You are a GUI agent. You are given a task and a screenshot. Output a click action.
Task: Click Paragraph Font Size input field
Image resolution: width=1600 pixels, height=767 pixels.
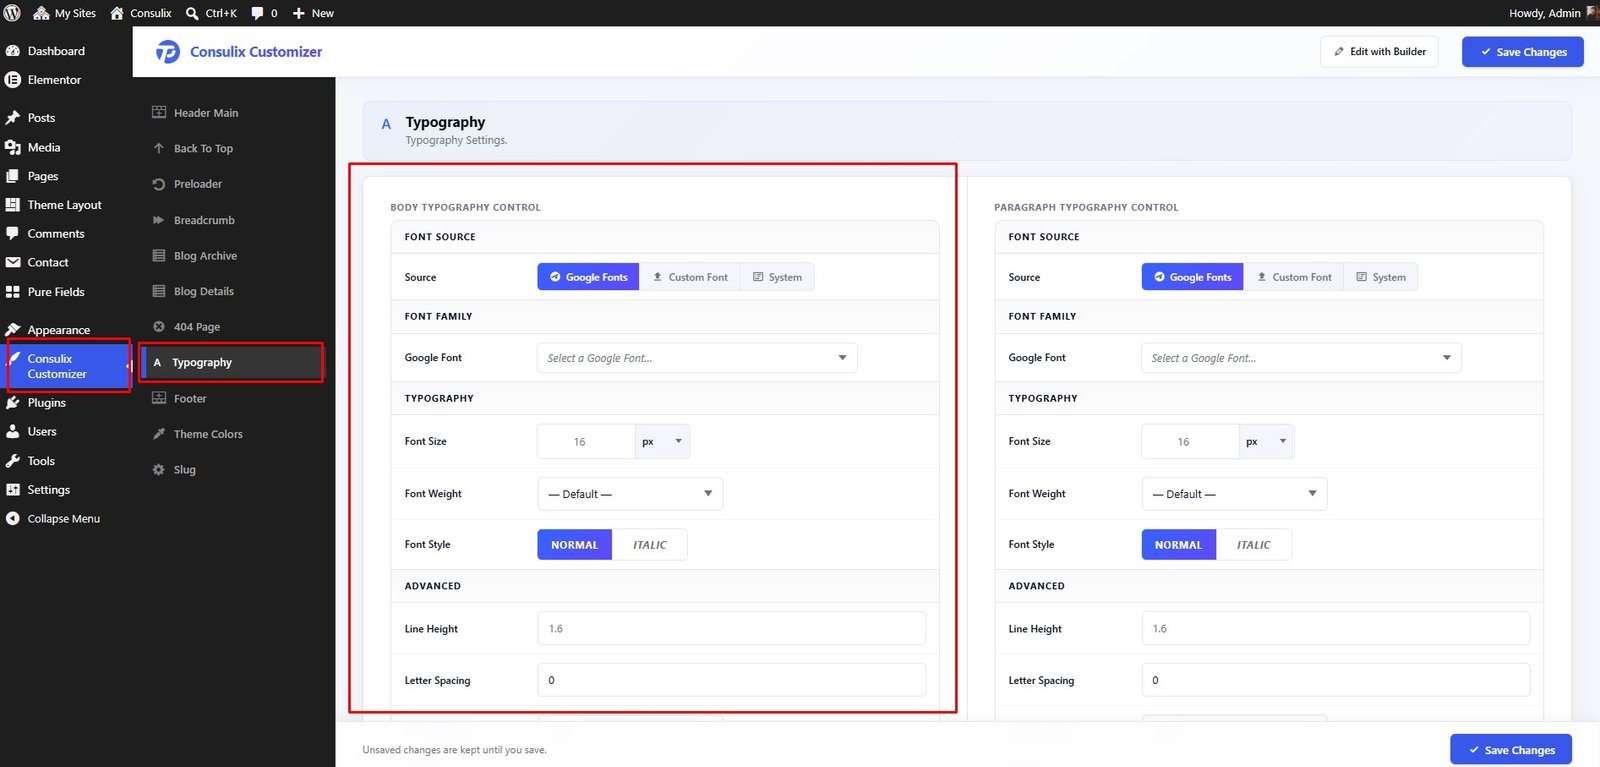coord(1190,441)
